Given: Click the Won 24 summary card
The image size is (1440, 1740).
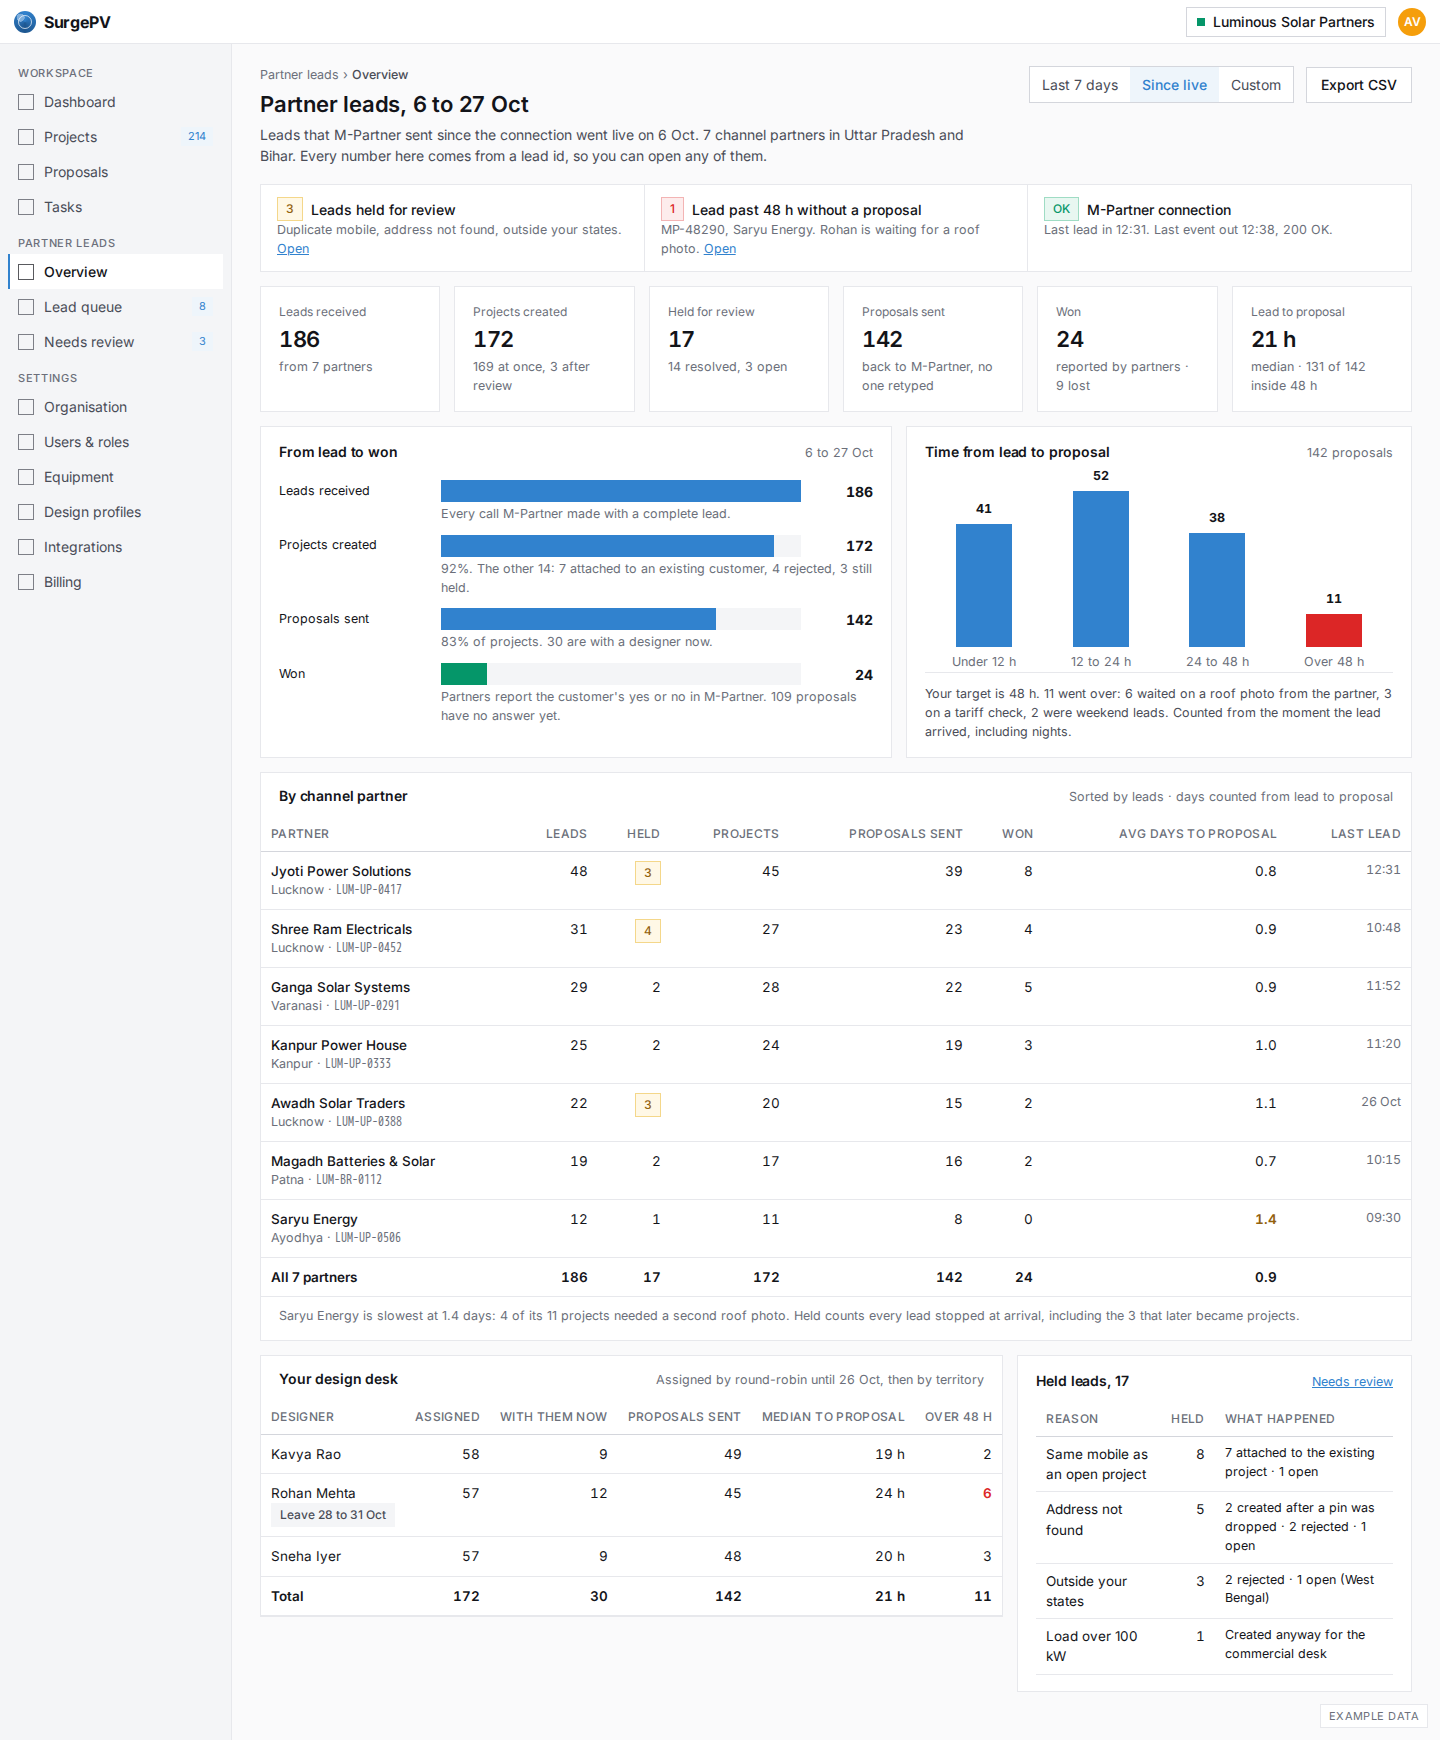Looking at the screenshot, I should point(1127,349).
